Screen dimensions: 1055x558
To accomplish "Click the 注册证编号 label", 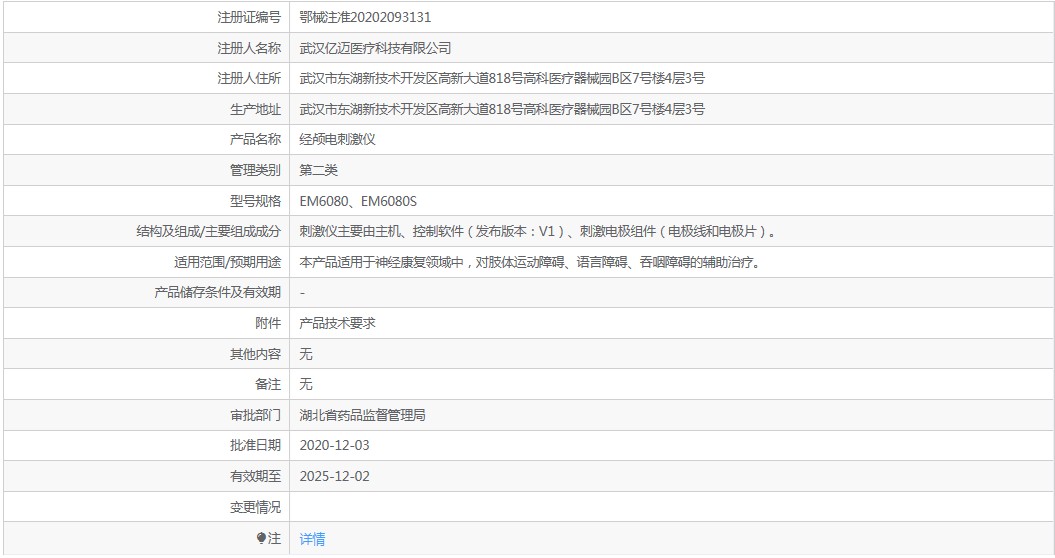I will (x=249, y=18).
